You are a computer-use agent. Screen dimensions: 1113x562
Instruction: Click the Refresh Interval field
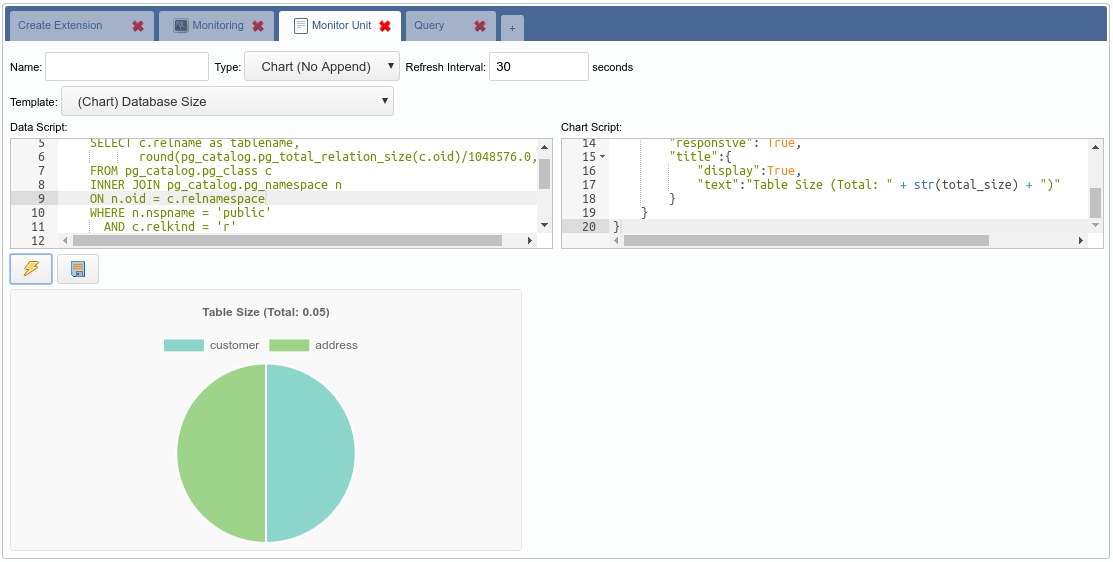pos(538,67)
